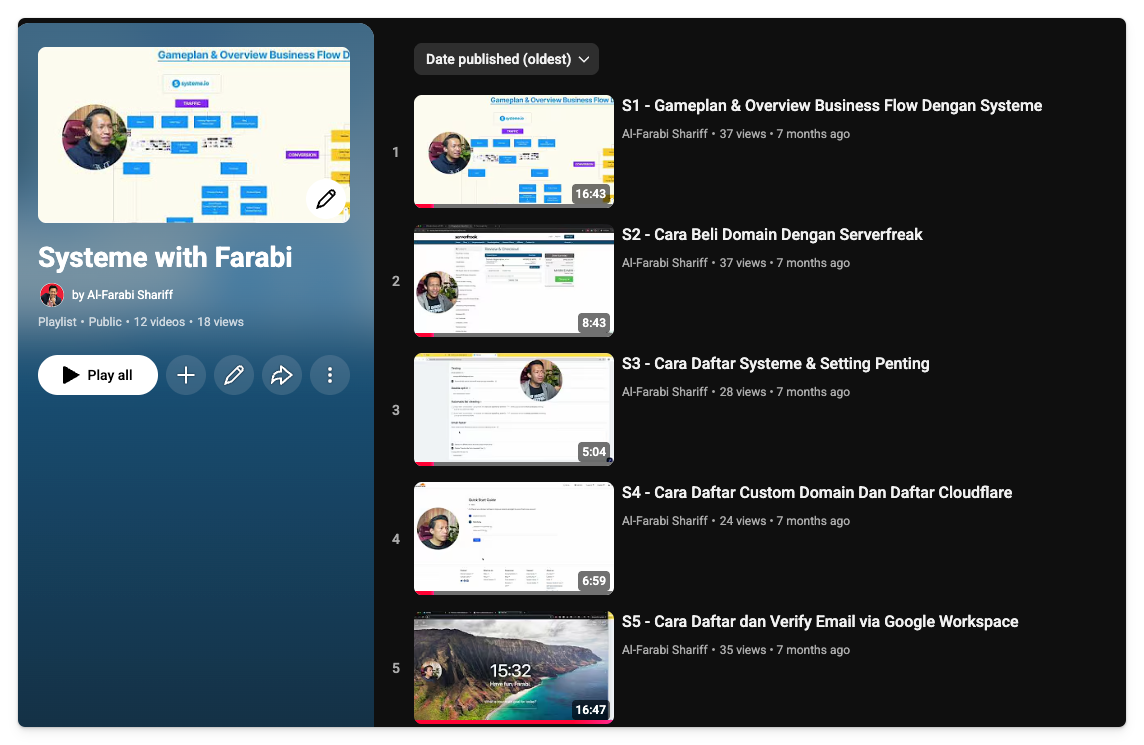
Task: Click the 5:04 duration badge on S3
Action: (x=594, y=452)
